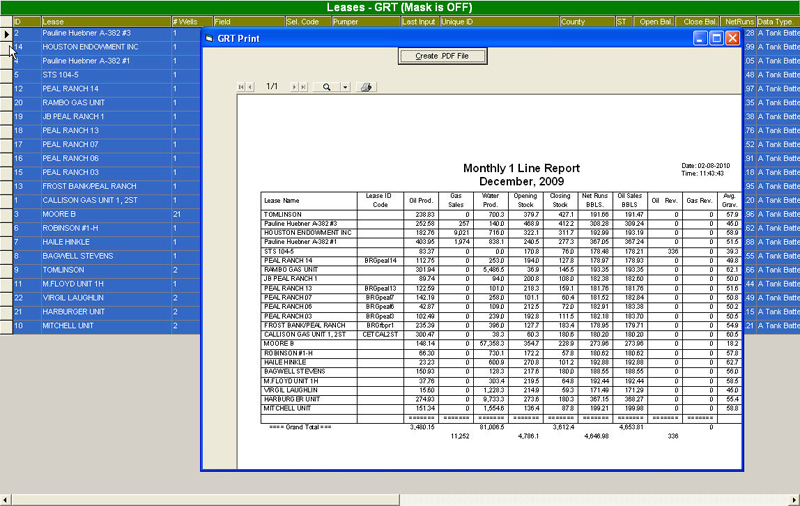Click the Unique ID column header
Image resolution: width=800 pixels, height=506 pixels.
tap(499, 21)
